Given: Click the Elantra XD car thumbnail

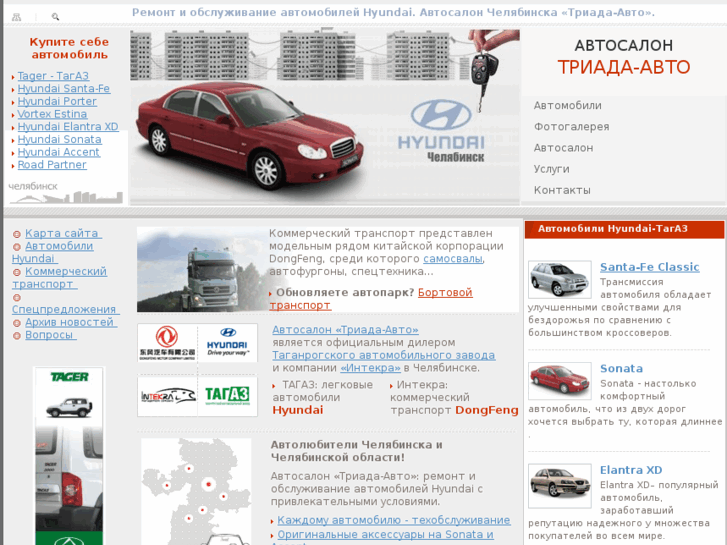Looking at the screenshot, I should pos(560,485).
